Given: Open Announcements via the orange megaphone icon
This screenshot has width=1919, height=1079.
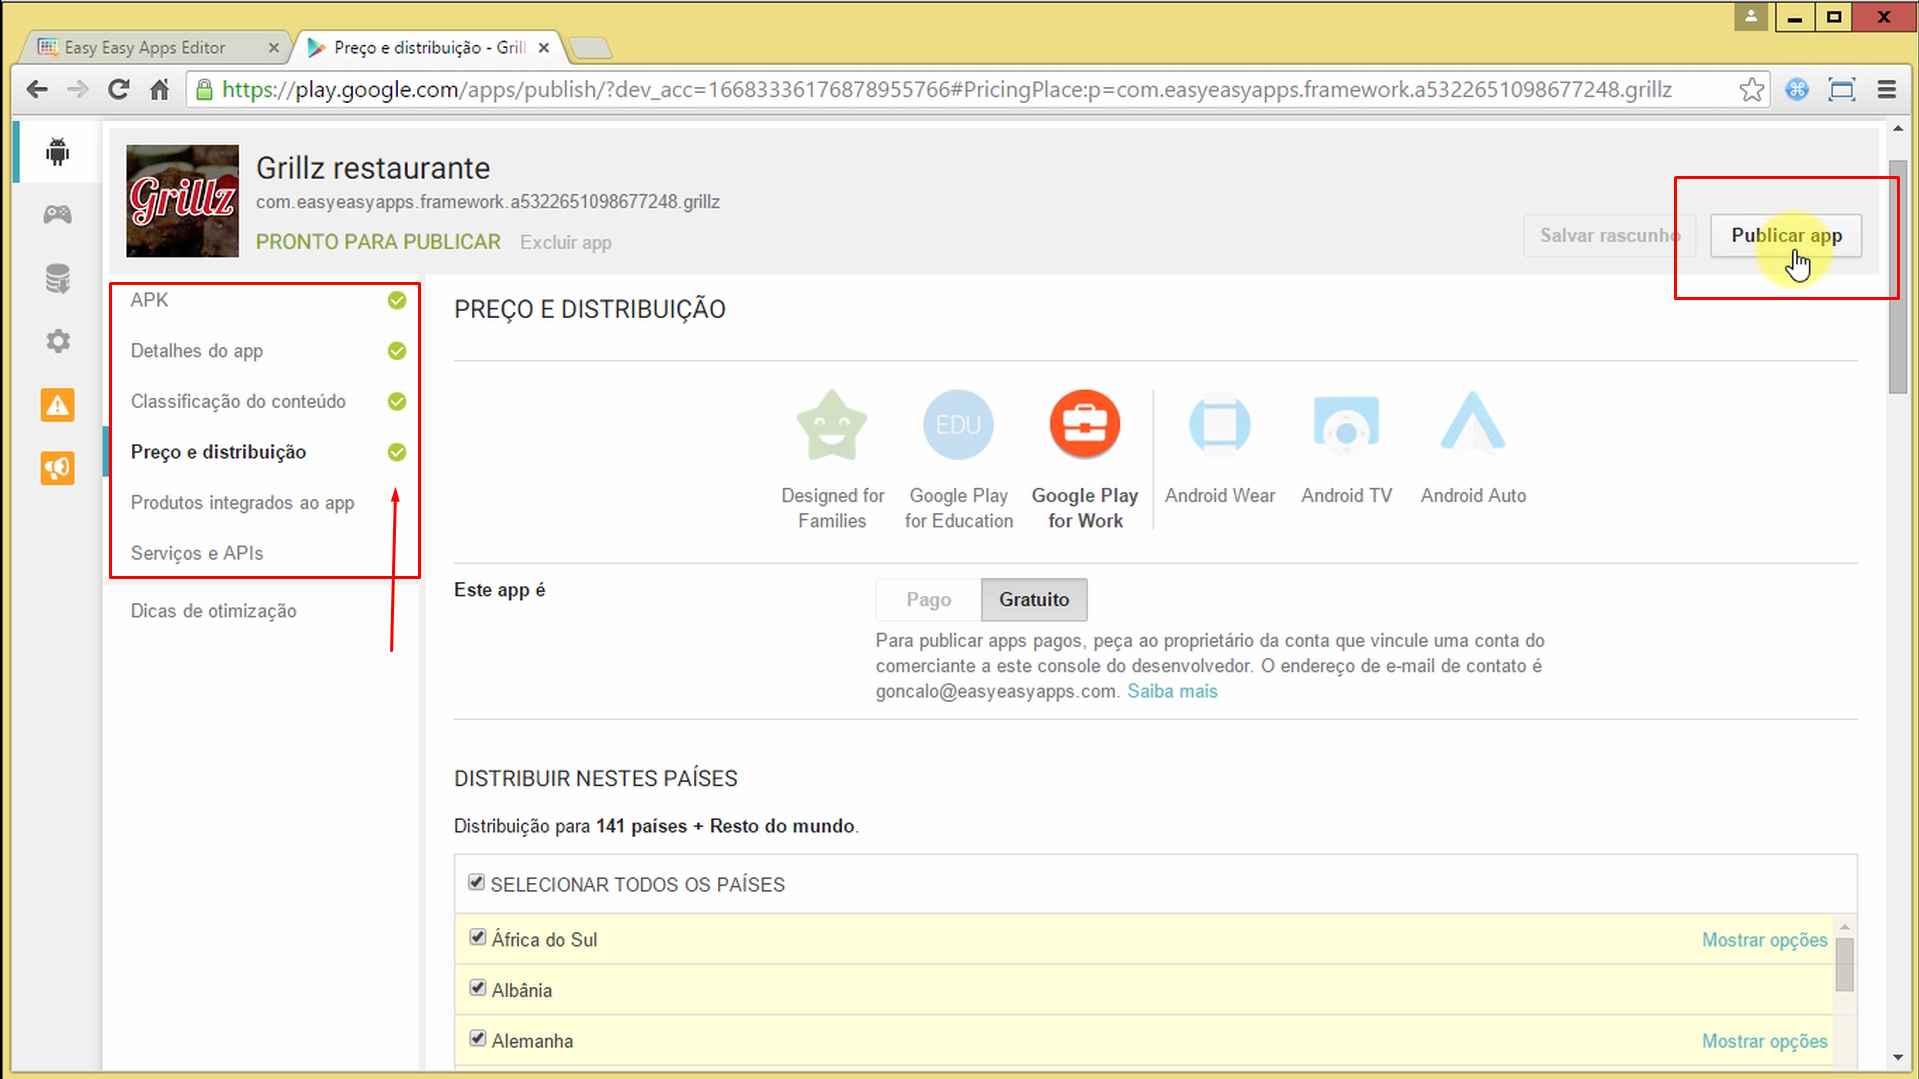Looking at the screenshot, I should (x=57, y=467).
